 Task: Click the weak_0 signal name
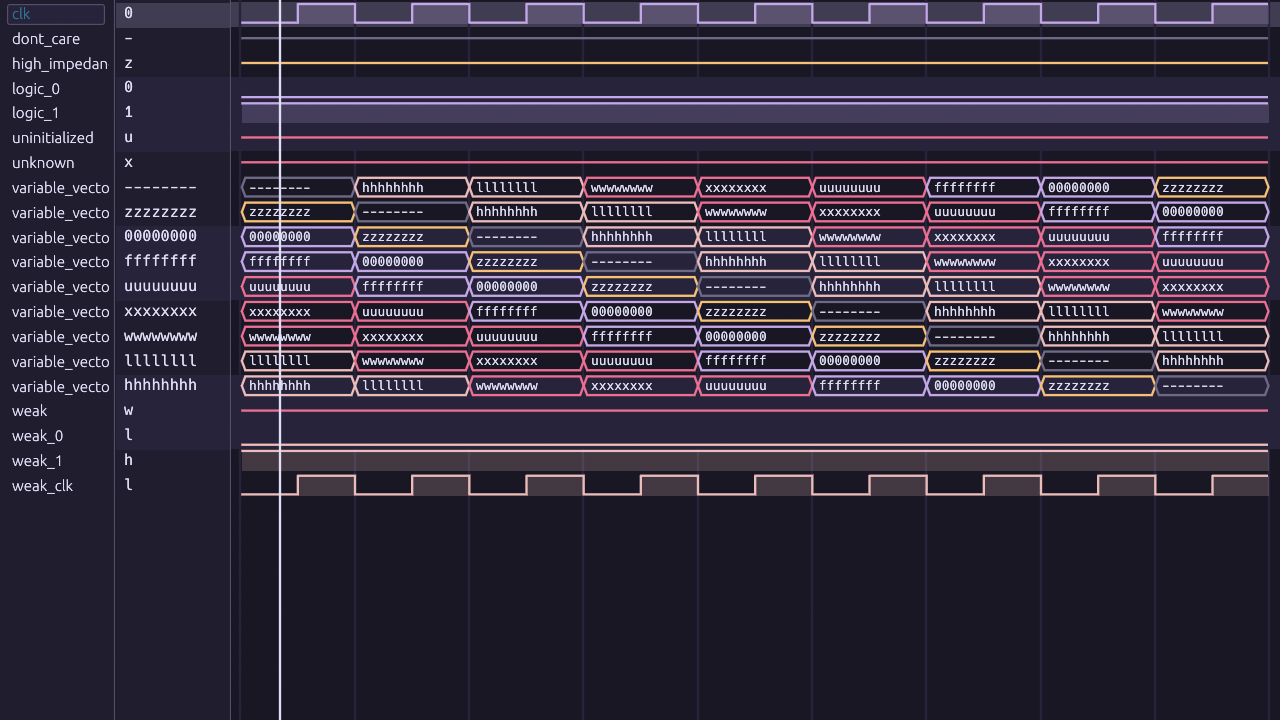pos(37,436)
